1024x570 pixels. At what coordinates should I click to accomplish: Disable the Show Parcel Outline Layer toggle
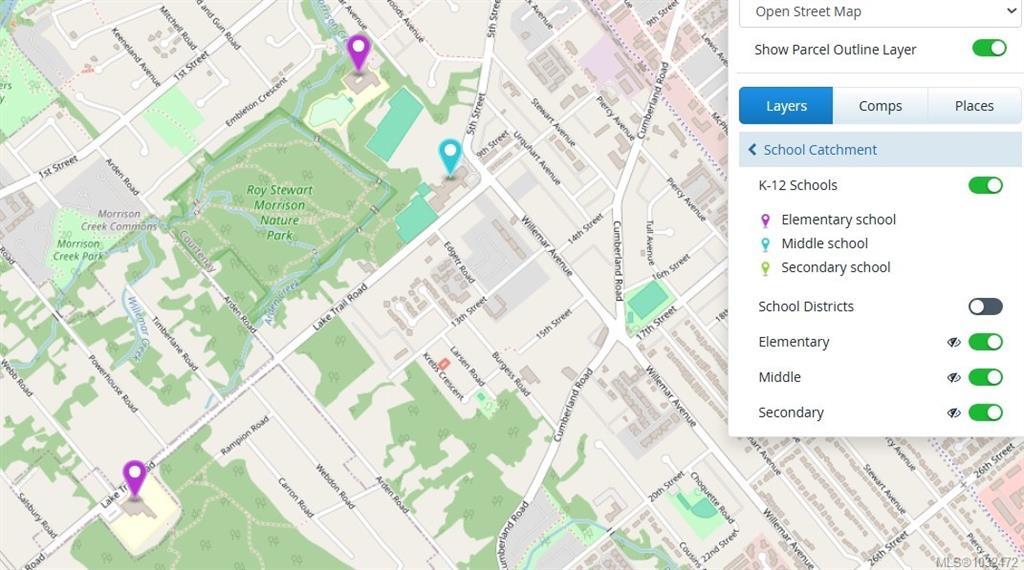[x=988, y=49]
